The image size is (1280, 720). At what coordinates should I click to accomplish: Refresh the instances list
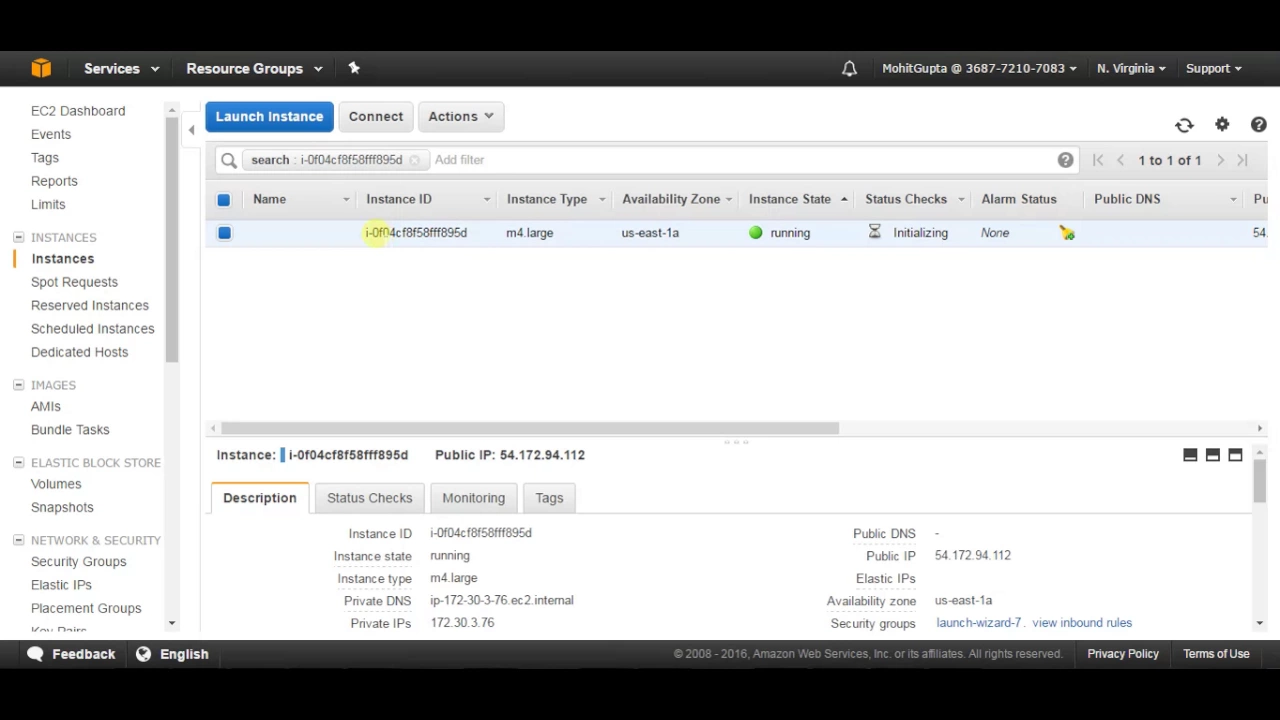[x=1184, y=125]
